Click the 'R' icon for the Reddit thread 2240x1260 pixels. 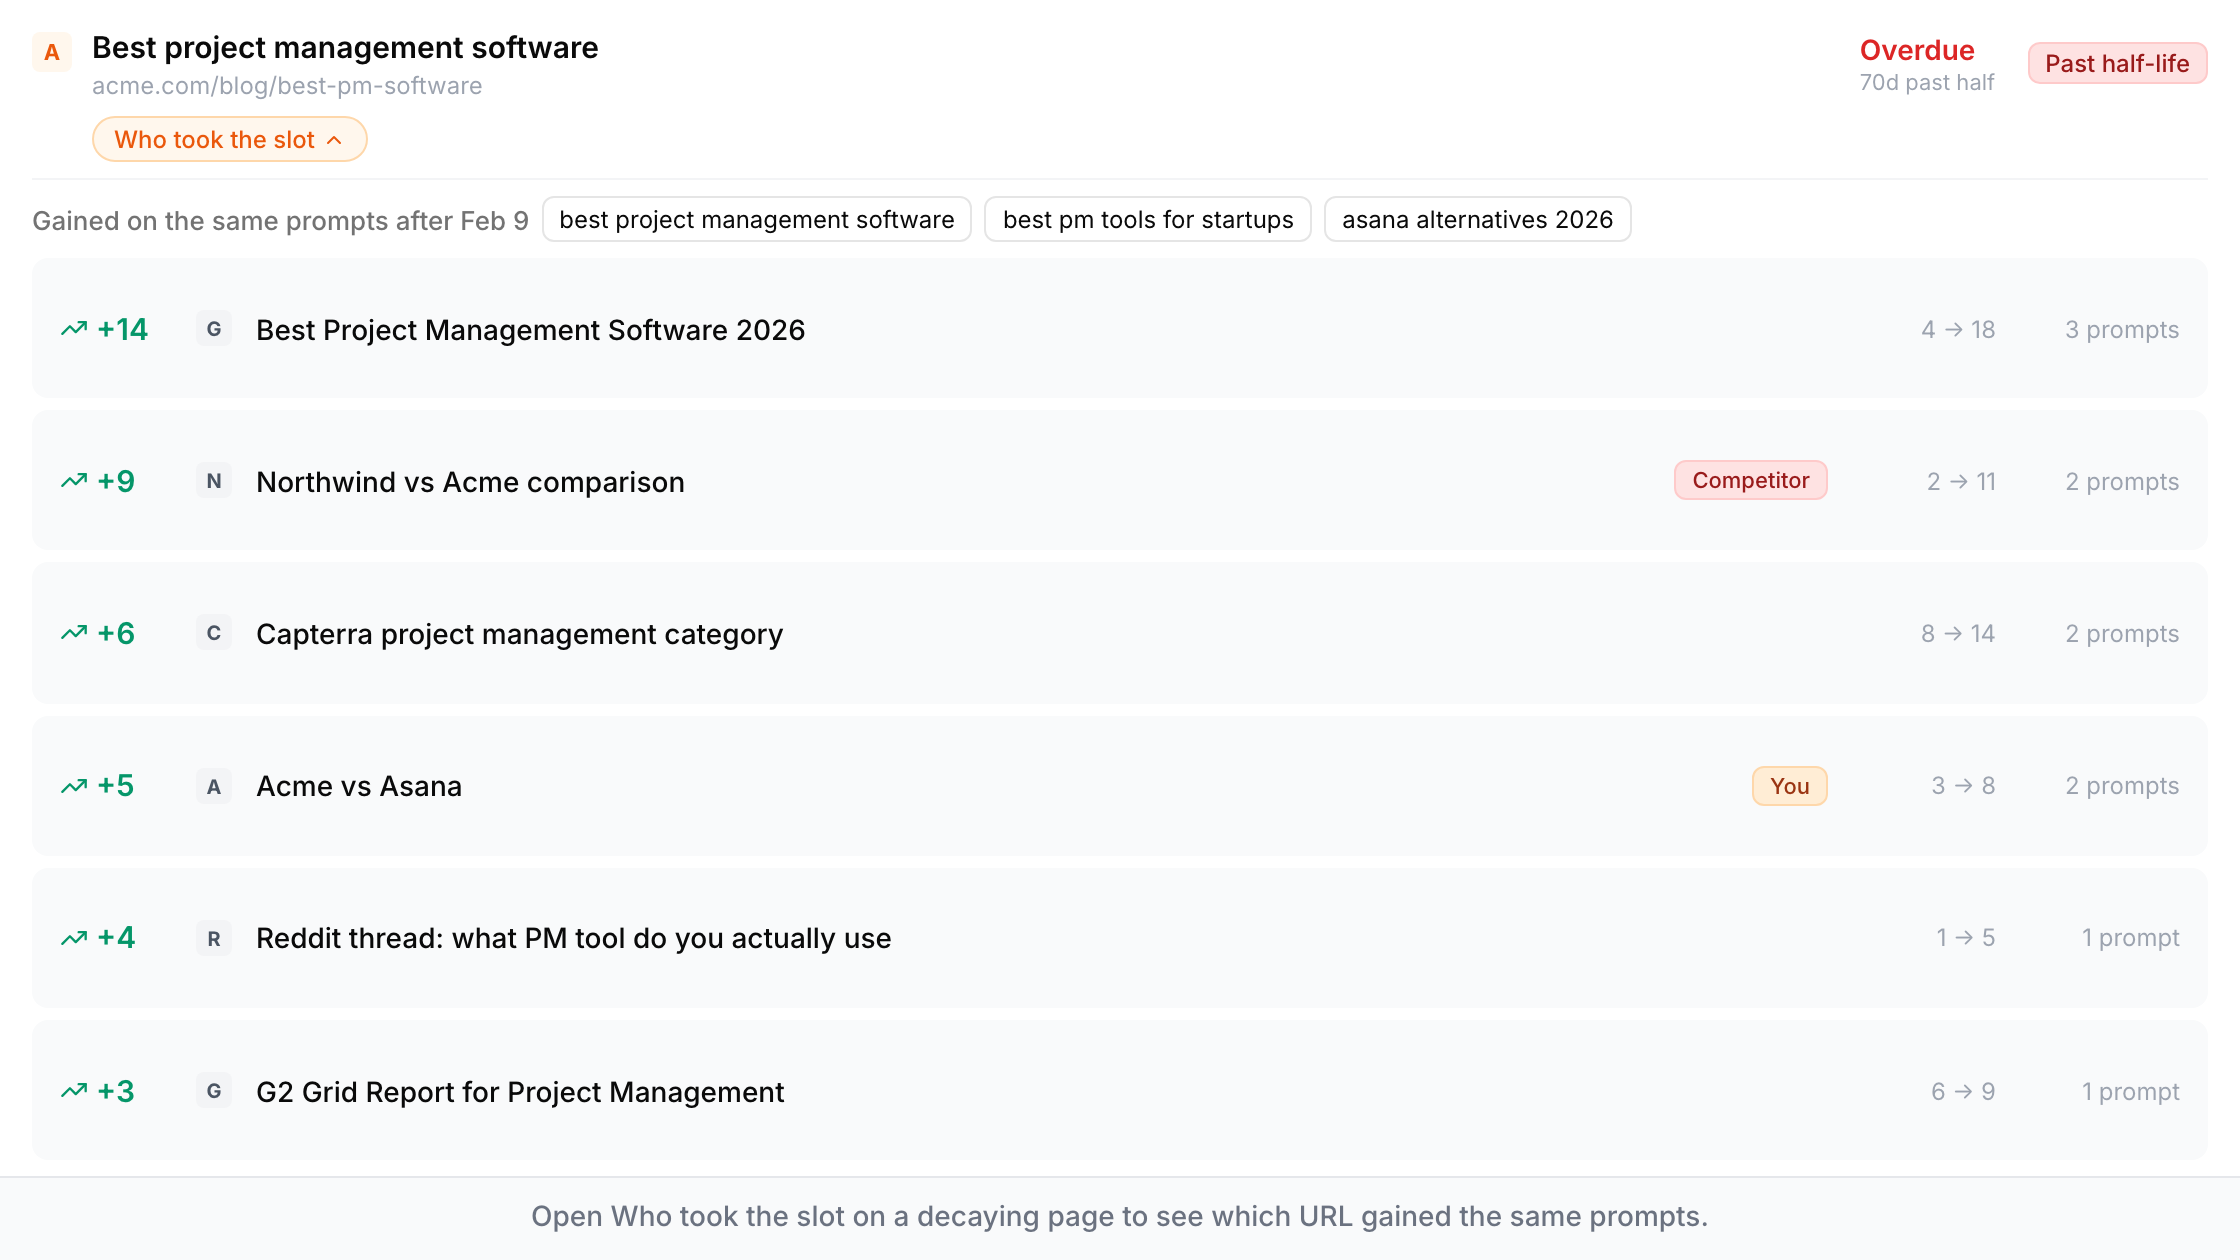(214, 938)
